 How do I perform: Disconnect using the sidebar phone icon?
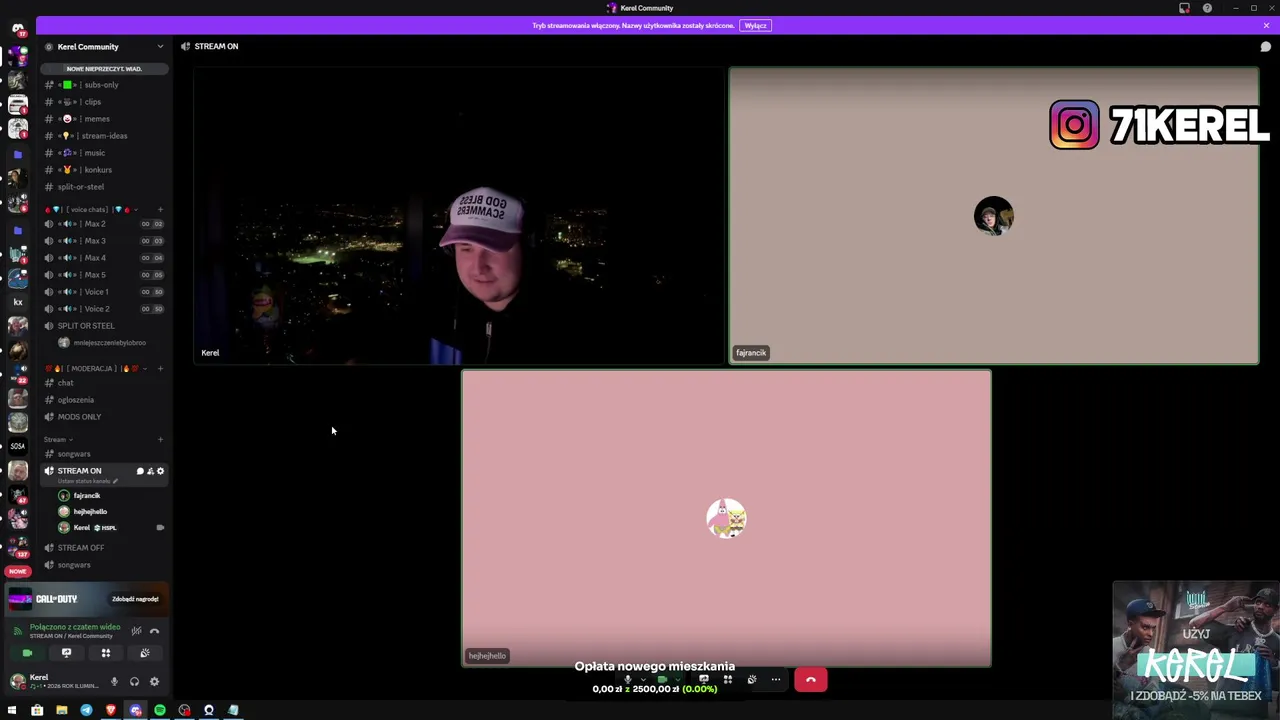pyautogui.click(x=154, y=631)
